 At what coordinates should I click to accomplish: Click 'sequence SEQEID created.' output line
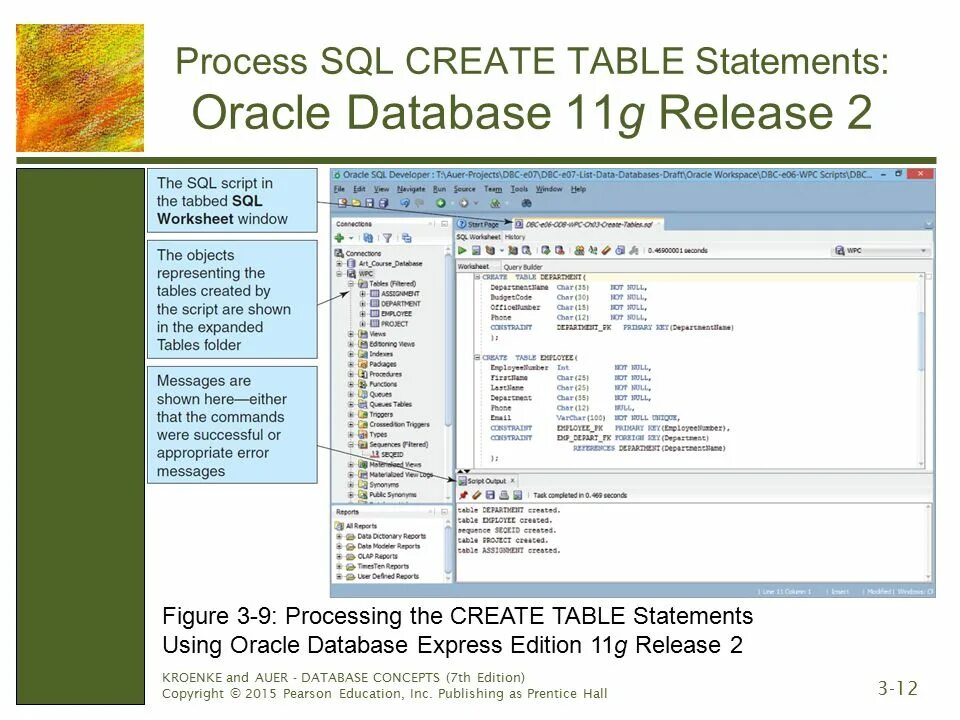pyautogui.click(x=506, y=530)
